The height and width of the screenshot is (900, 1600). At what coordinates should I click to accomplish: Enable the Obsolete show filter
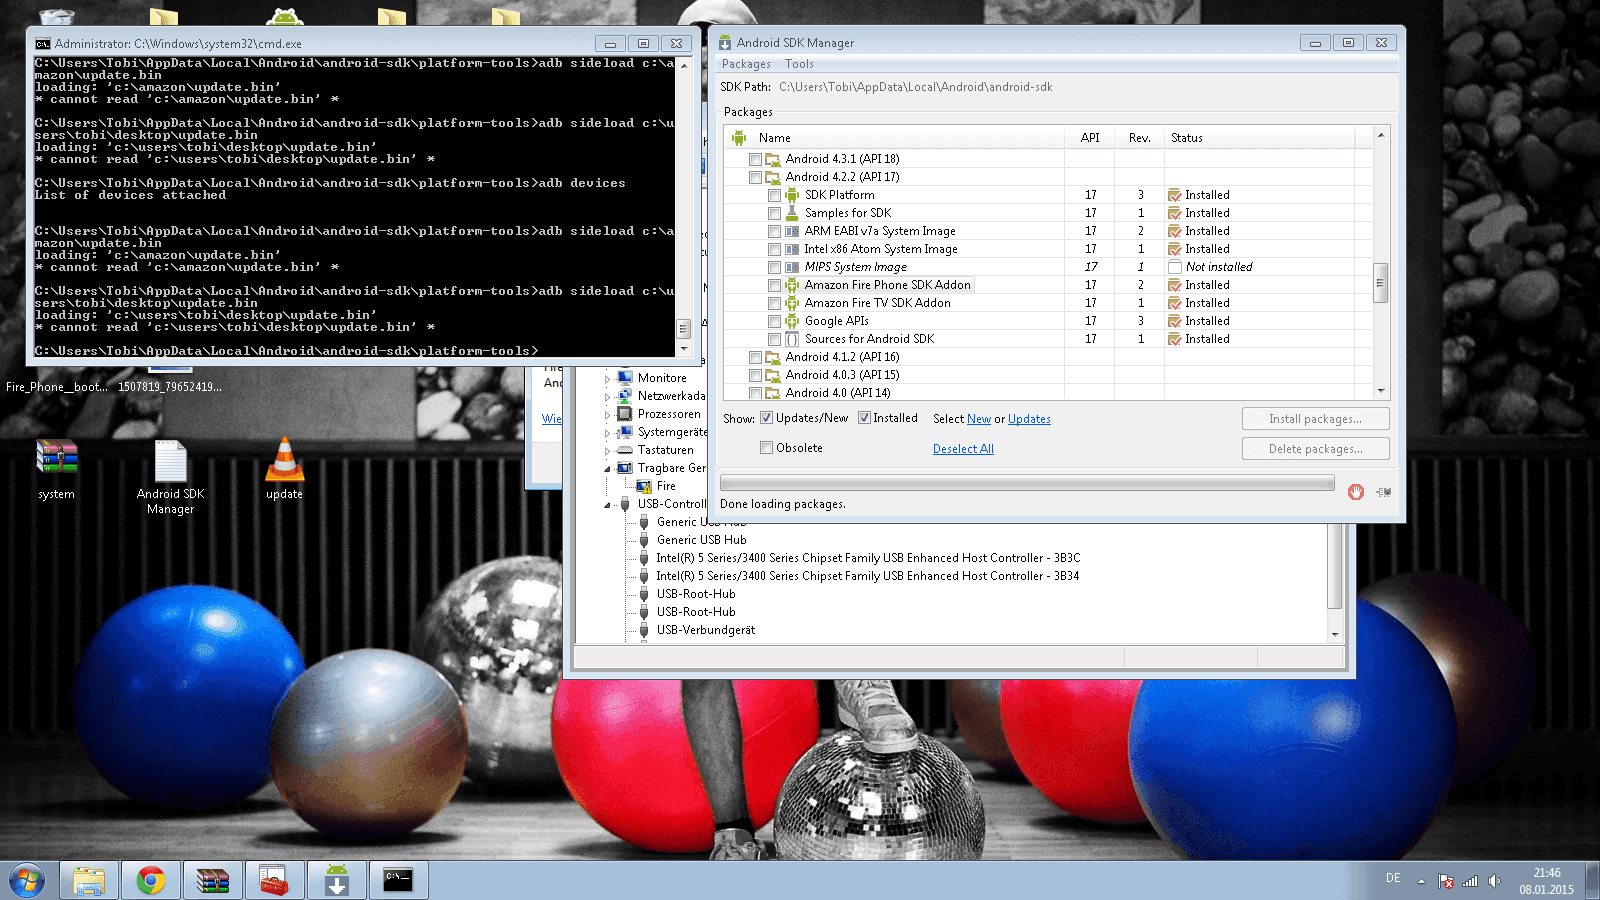[766, 448]
